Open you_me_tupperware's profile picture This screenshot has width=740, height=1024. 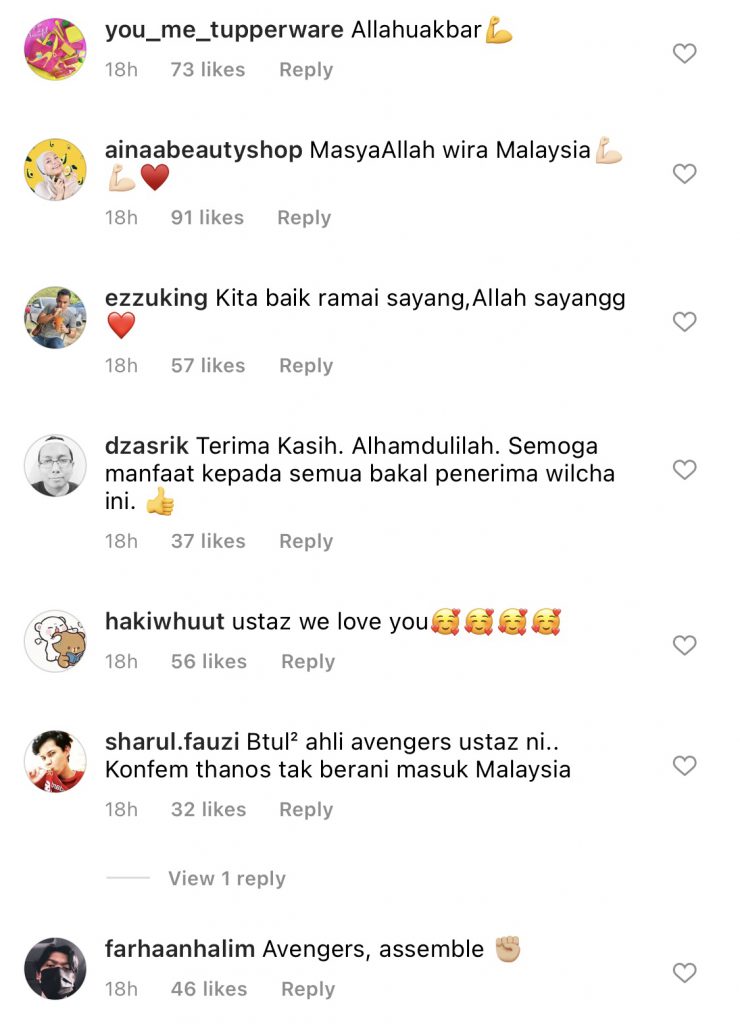click(x=56, y=49)
